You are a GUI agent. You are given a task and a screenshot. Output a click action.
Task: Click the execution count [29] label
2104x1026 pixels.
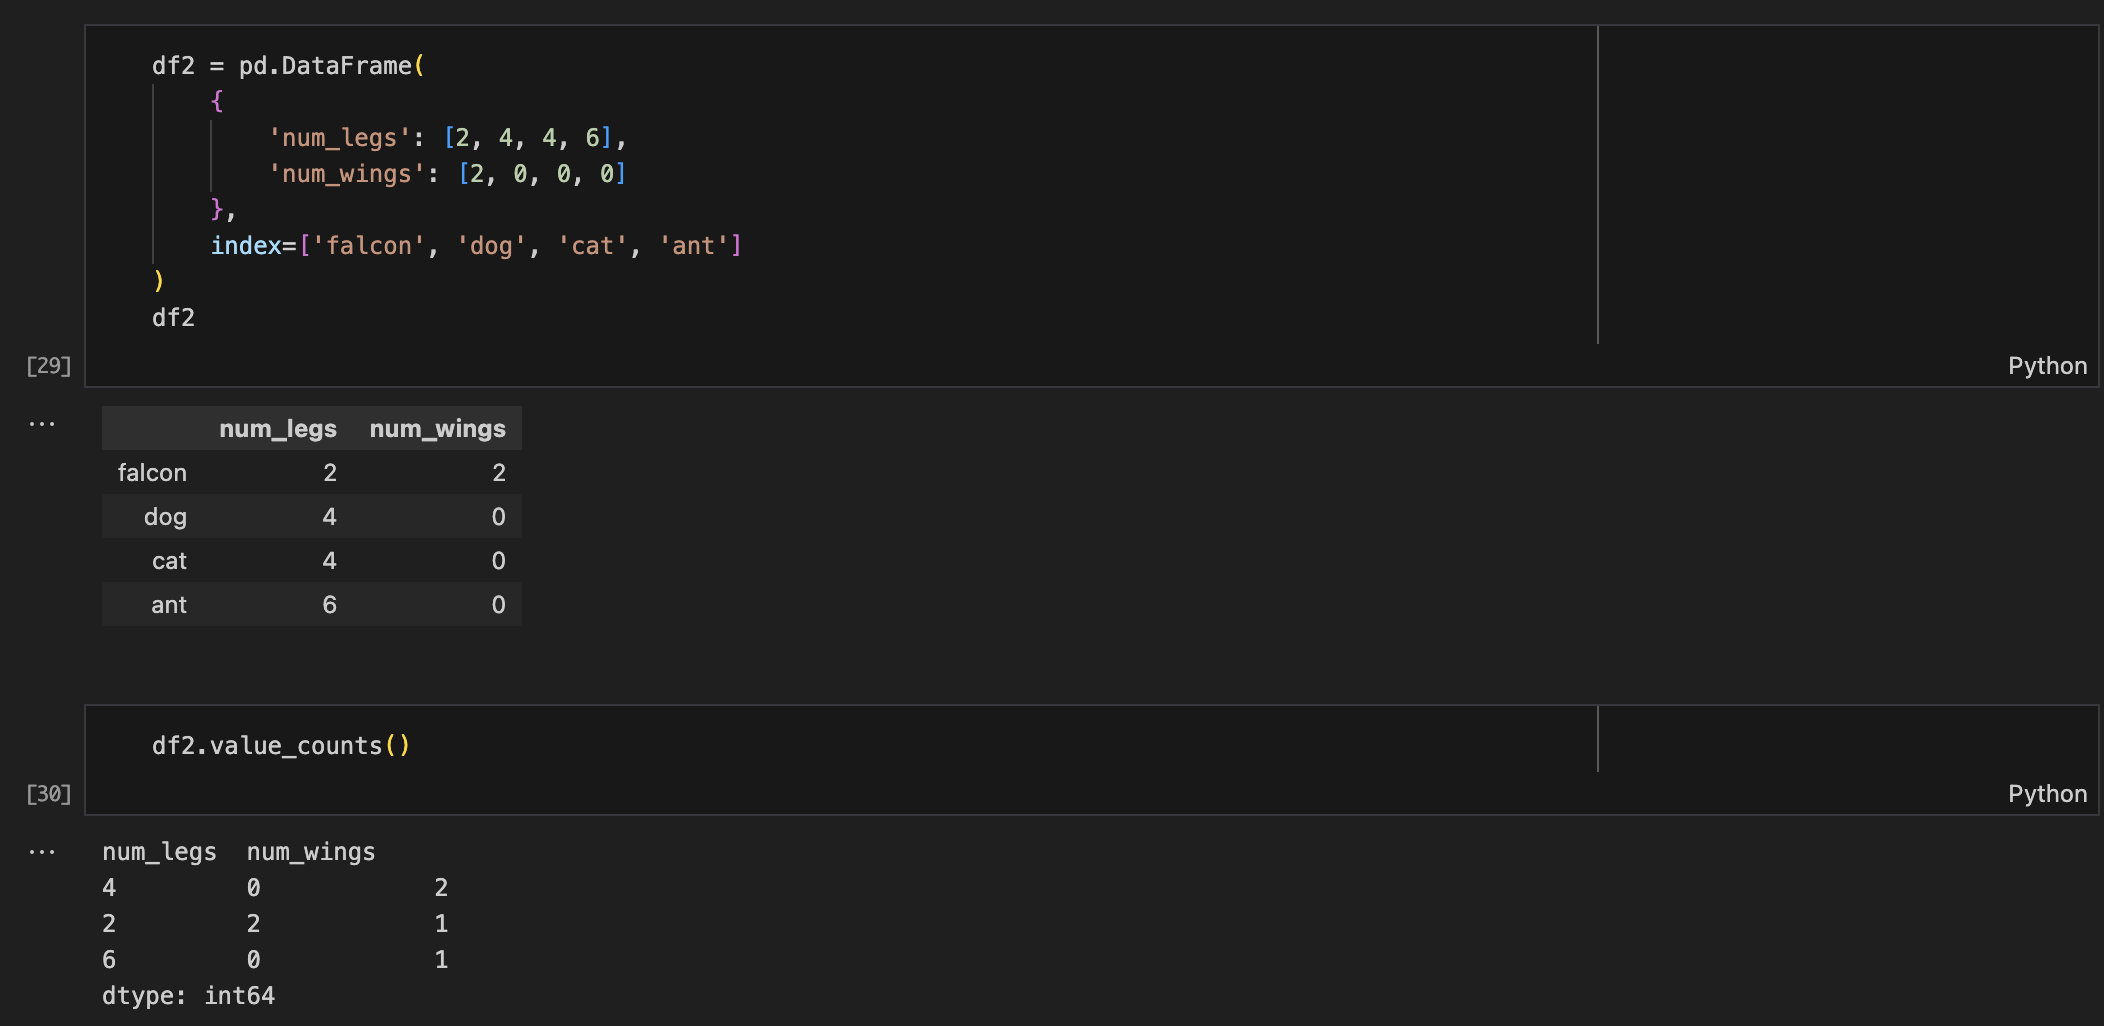point(48,366)
